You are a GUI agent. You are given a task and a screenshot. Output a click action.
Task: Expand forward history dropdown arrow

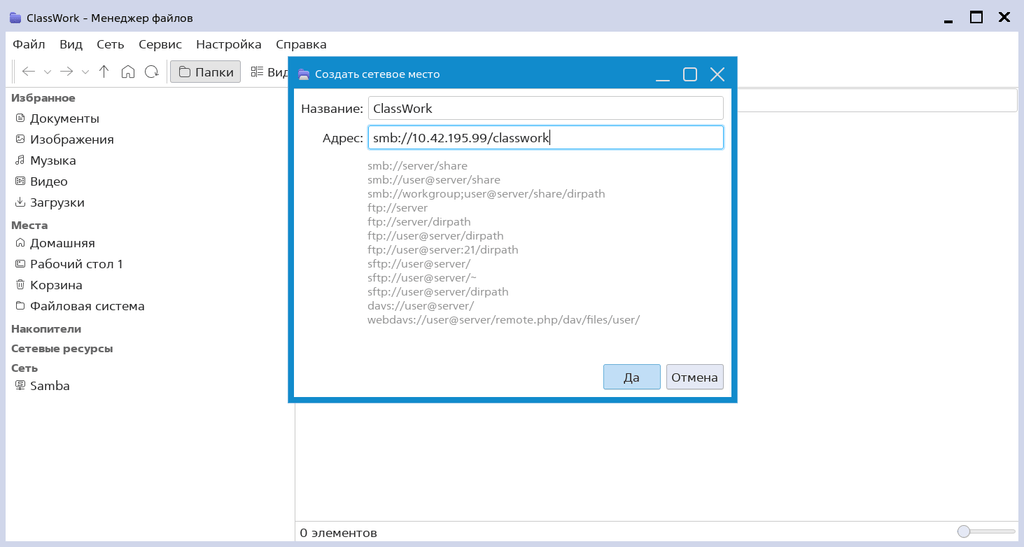[x=85, y=72]
